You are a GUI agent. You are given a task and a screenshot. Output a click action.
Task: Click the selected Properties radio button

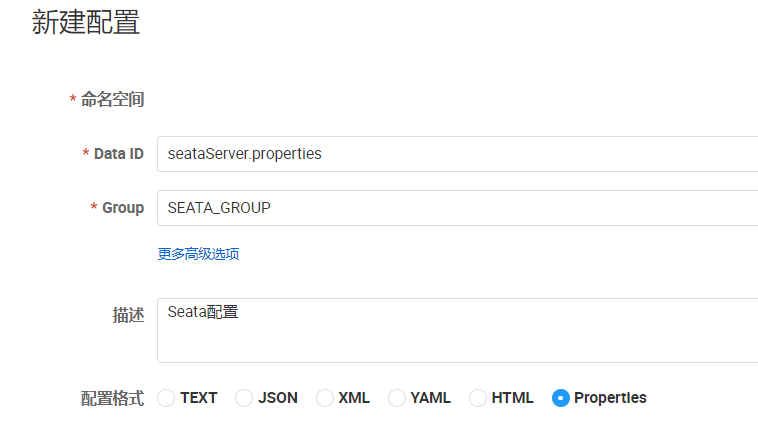[561, 398]
